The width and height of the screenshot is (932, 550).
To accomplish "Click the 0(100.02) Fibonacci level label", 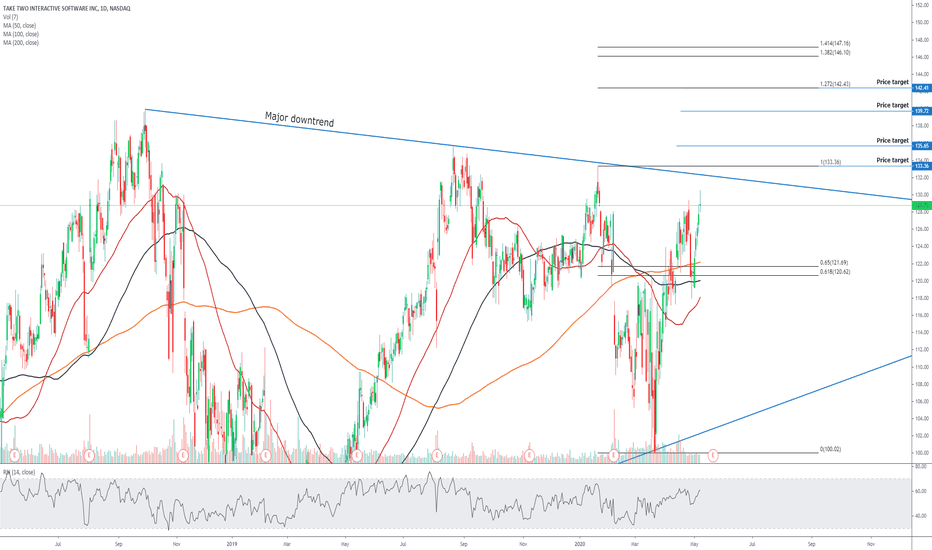I will pyautogui.click(x=830, y=449).
